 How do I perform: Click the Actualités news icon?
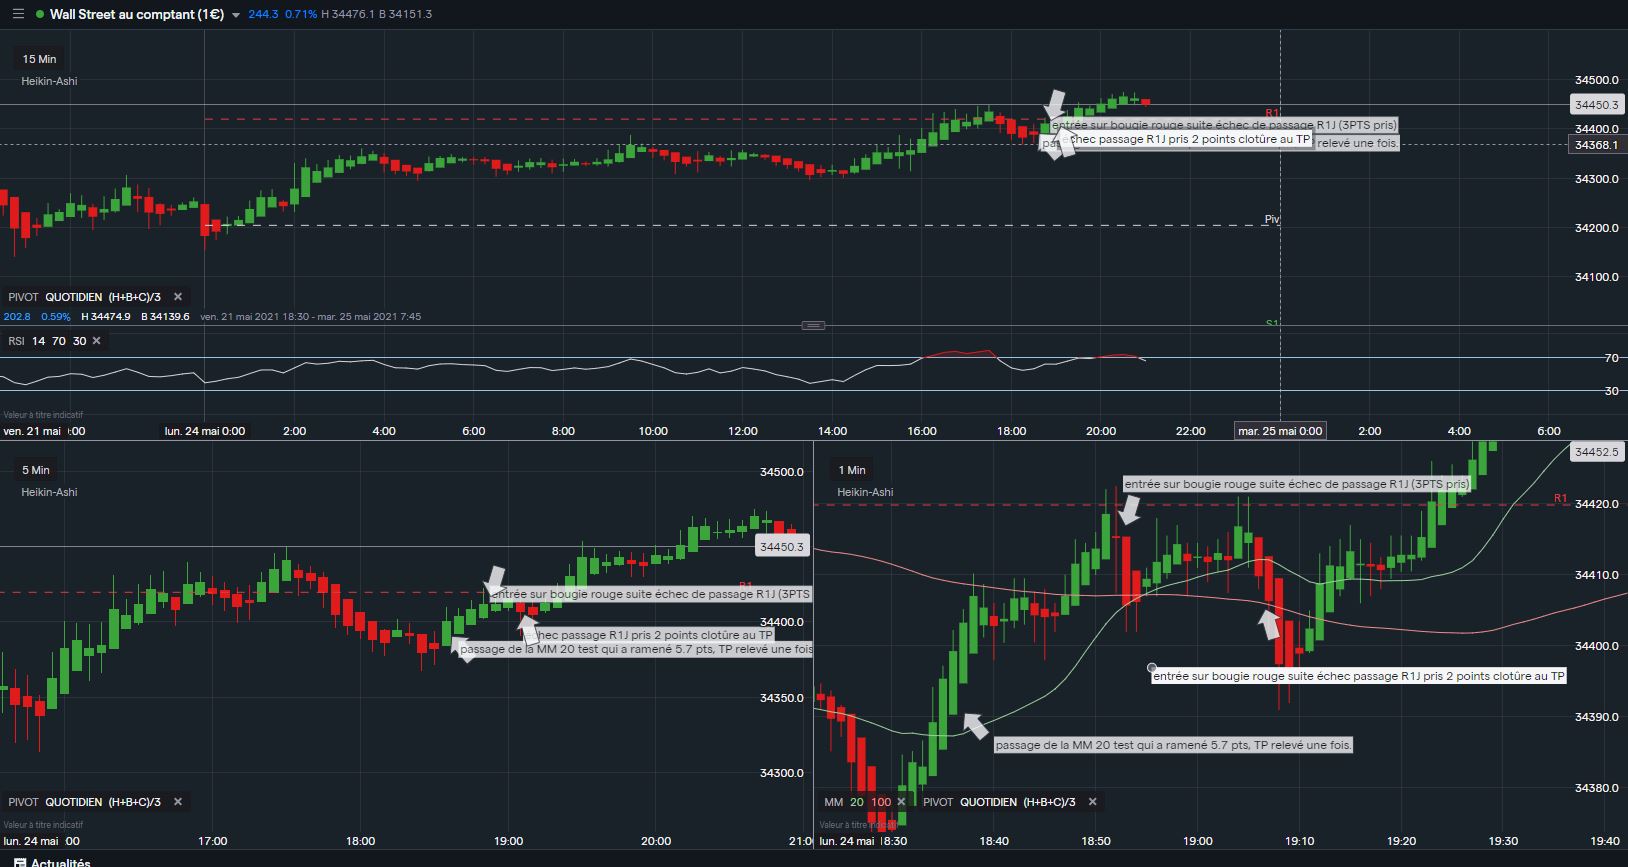coord(19,862)
